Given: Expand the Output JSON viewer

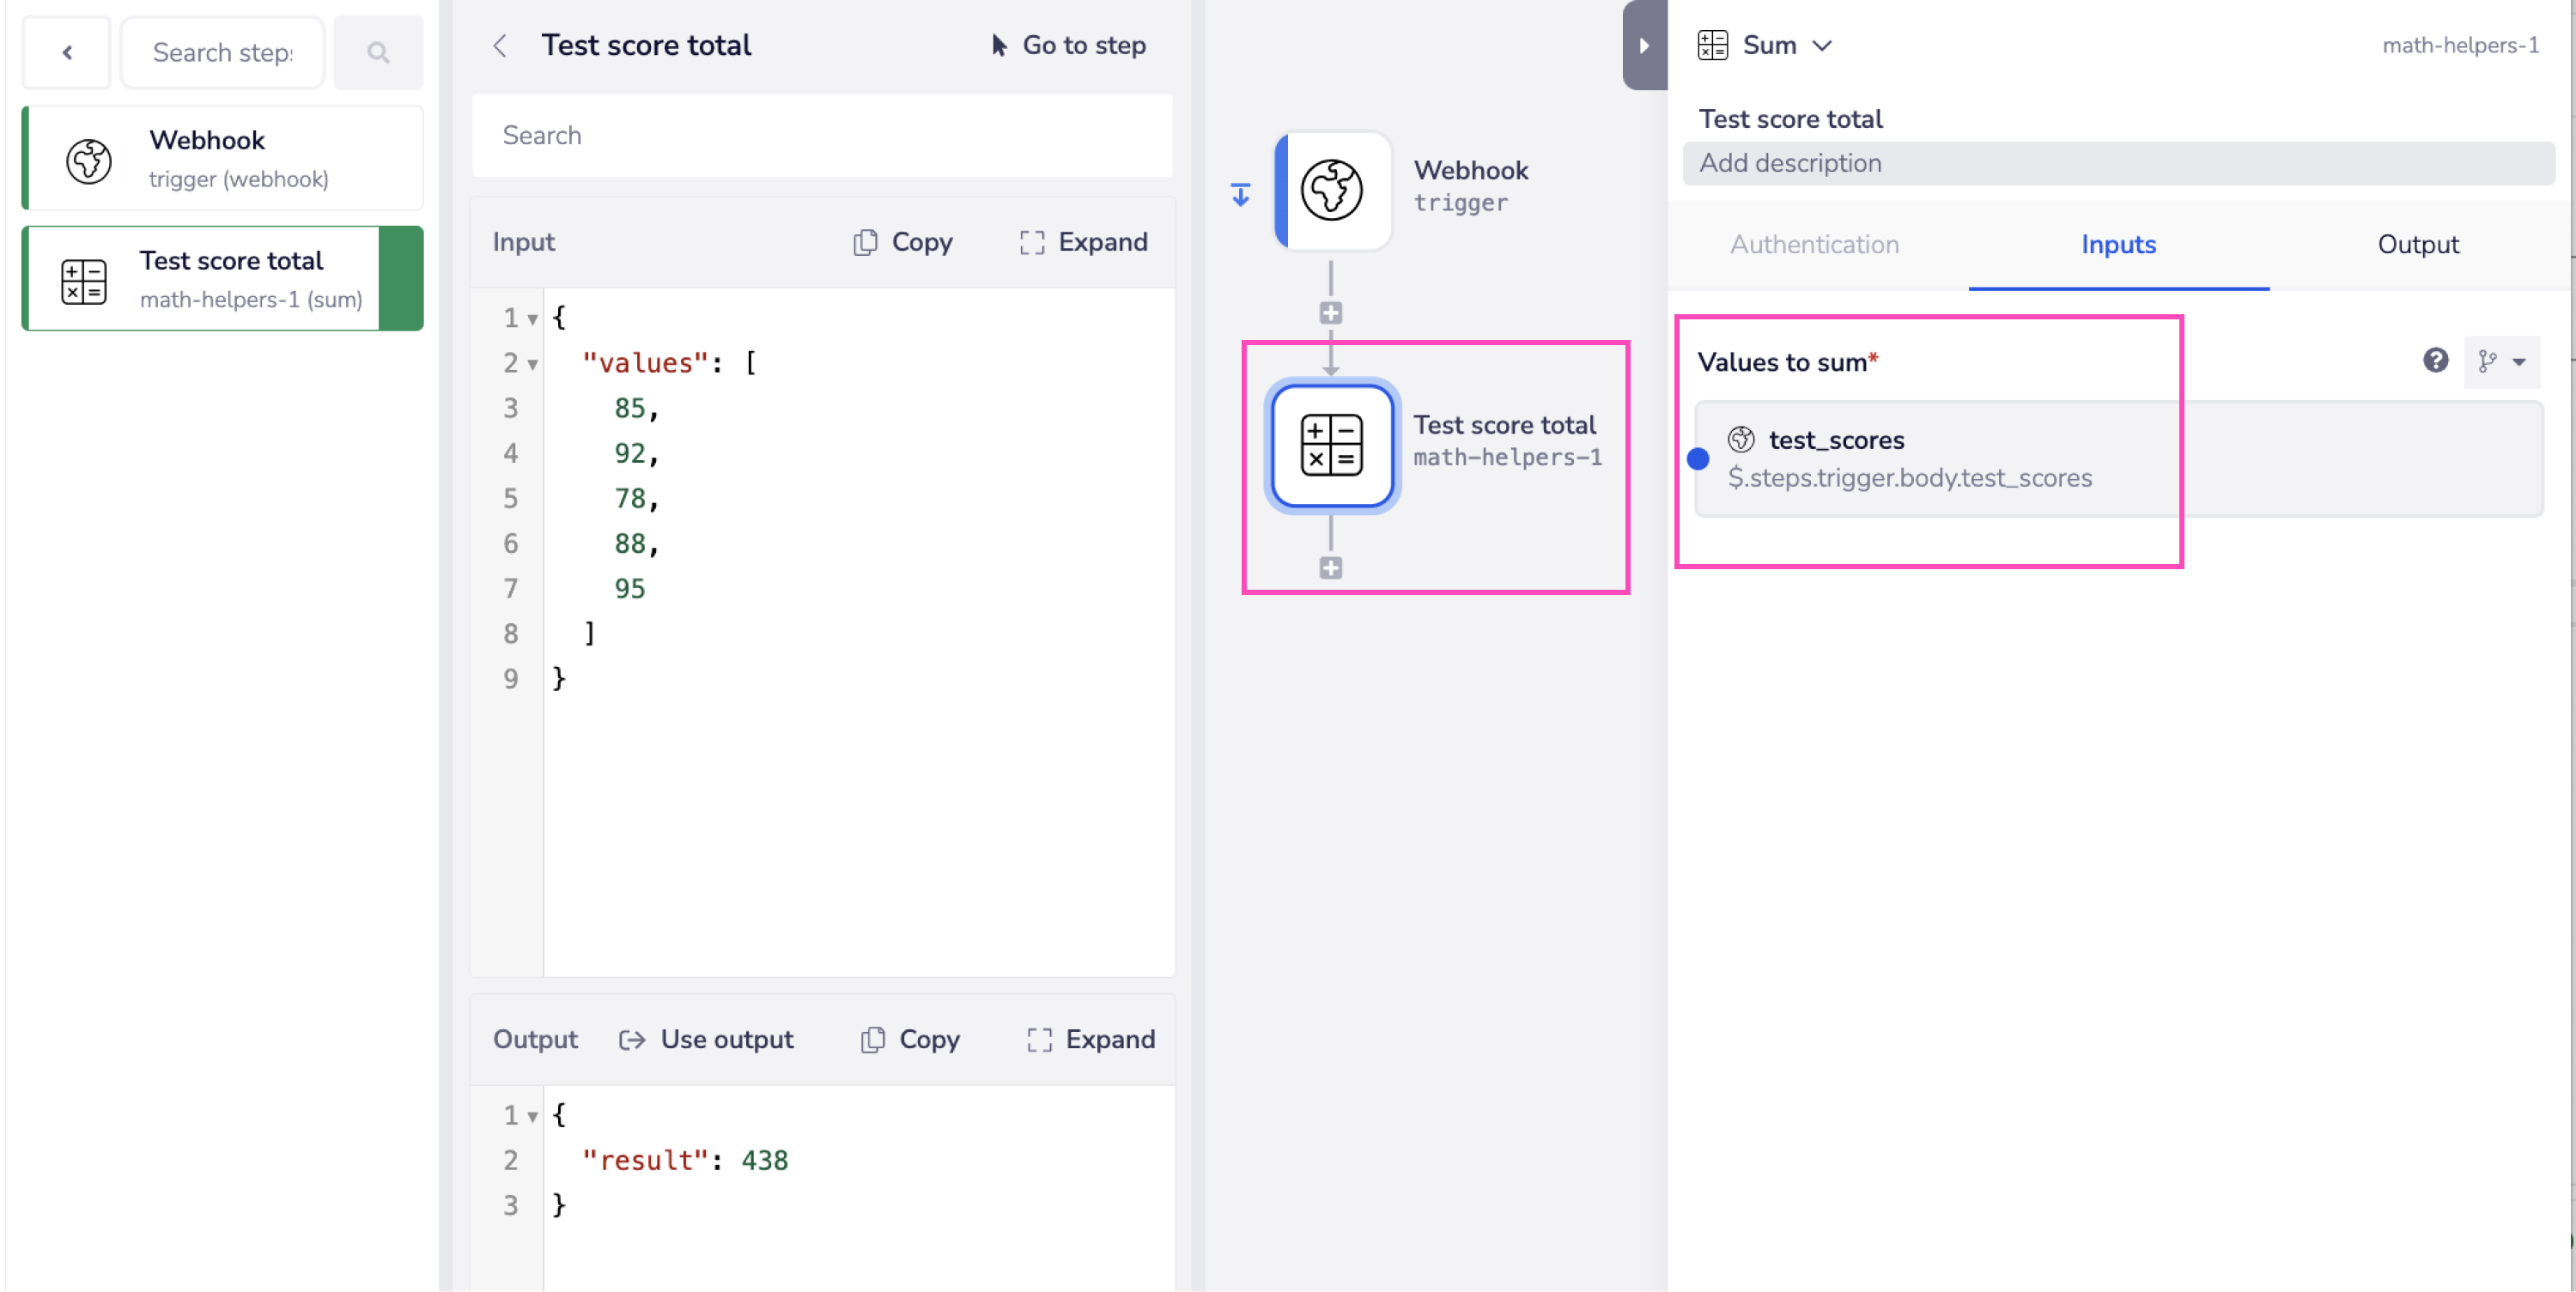Looking at the screenshot, I should tap(1091, 1039).
